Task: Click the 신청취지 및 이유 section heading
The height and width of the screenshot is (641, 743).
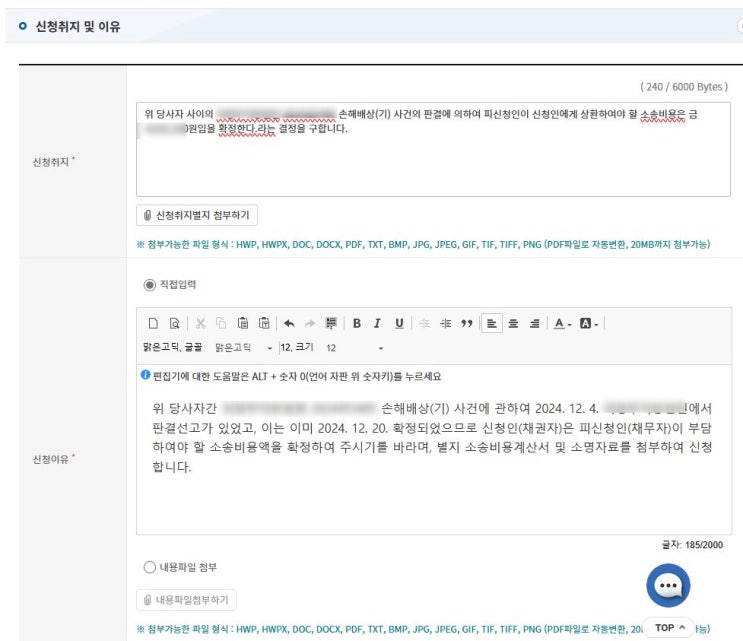Action: click(x=78, y=27)
